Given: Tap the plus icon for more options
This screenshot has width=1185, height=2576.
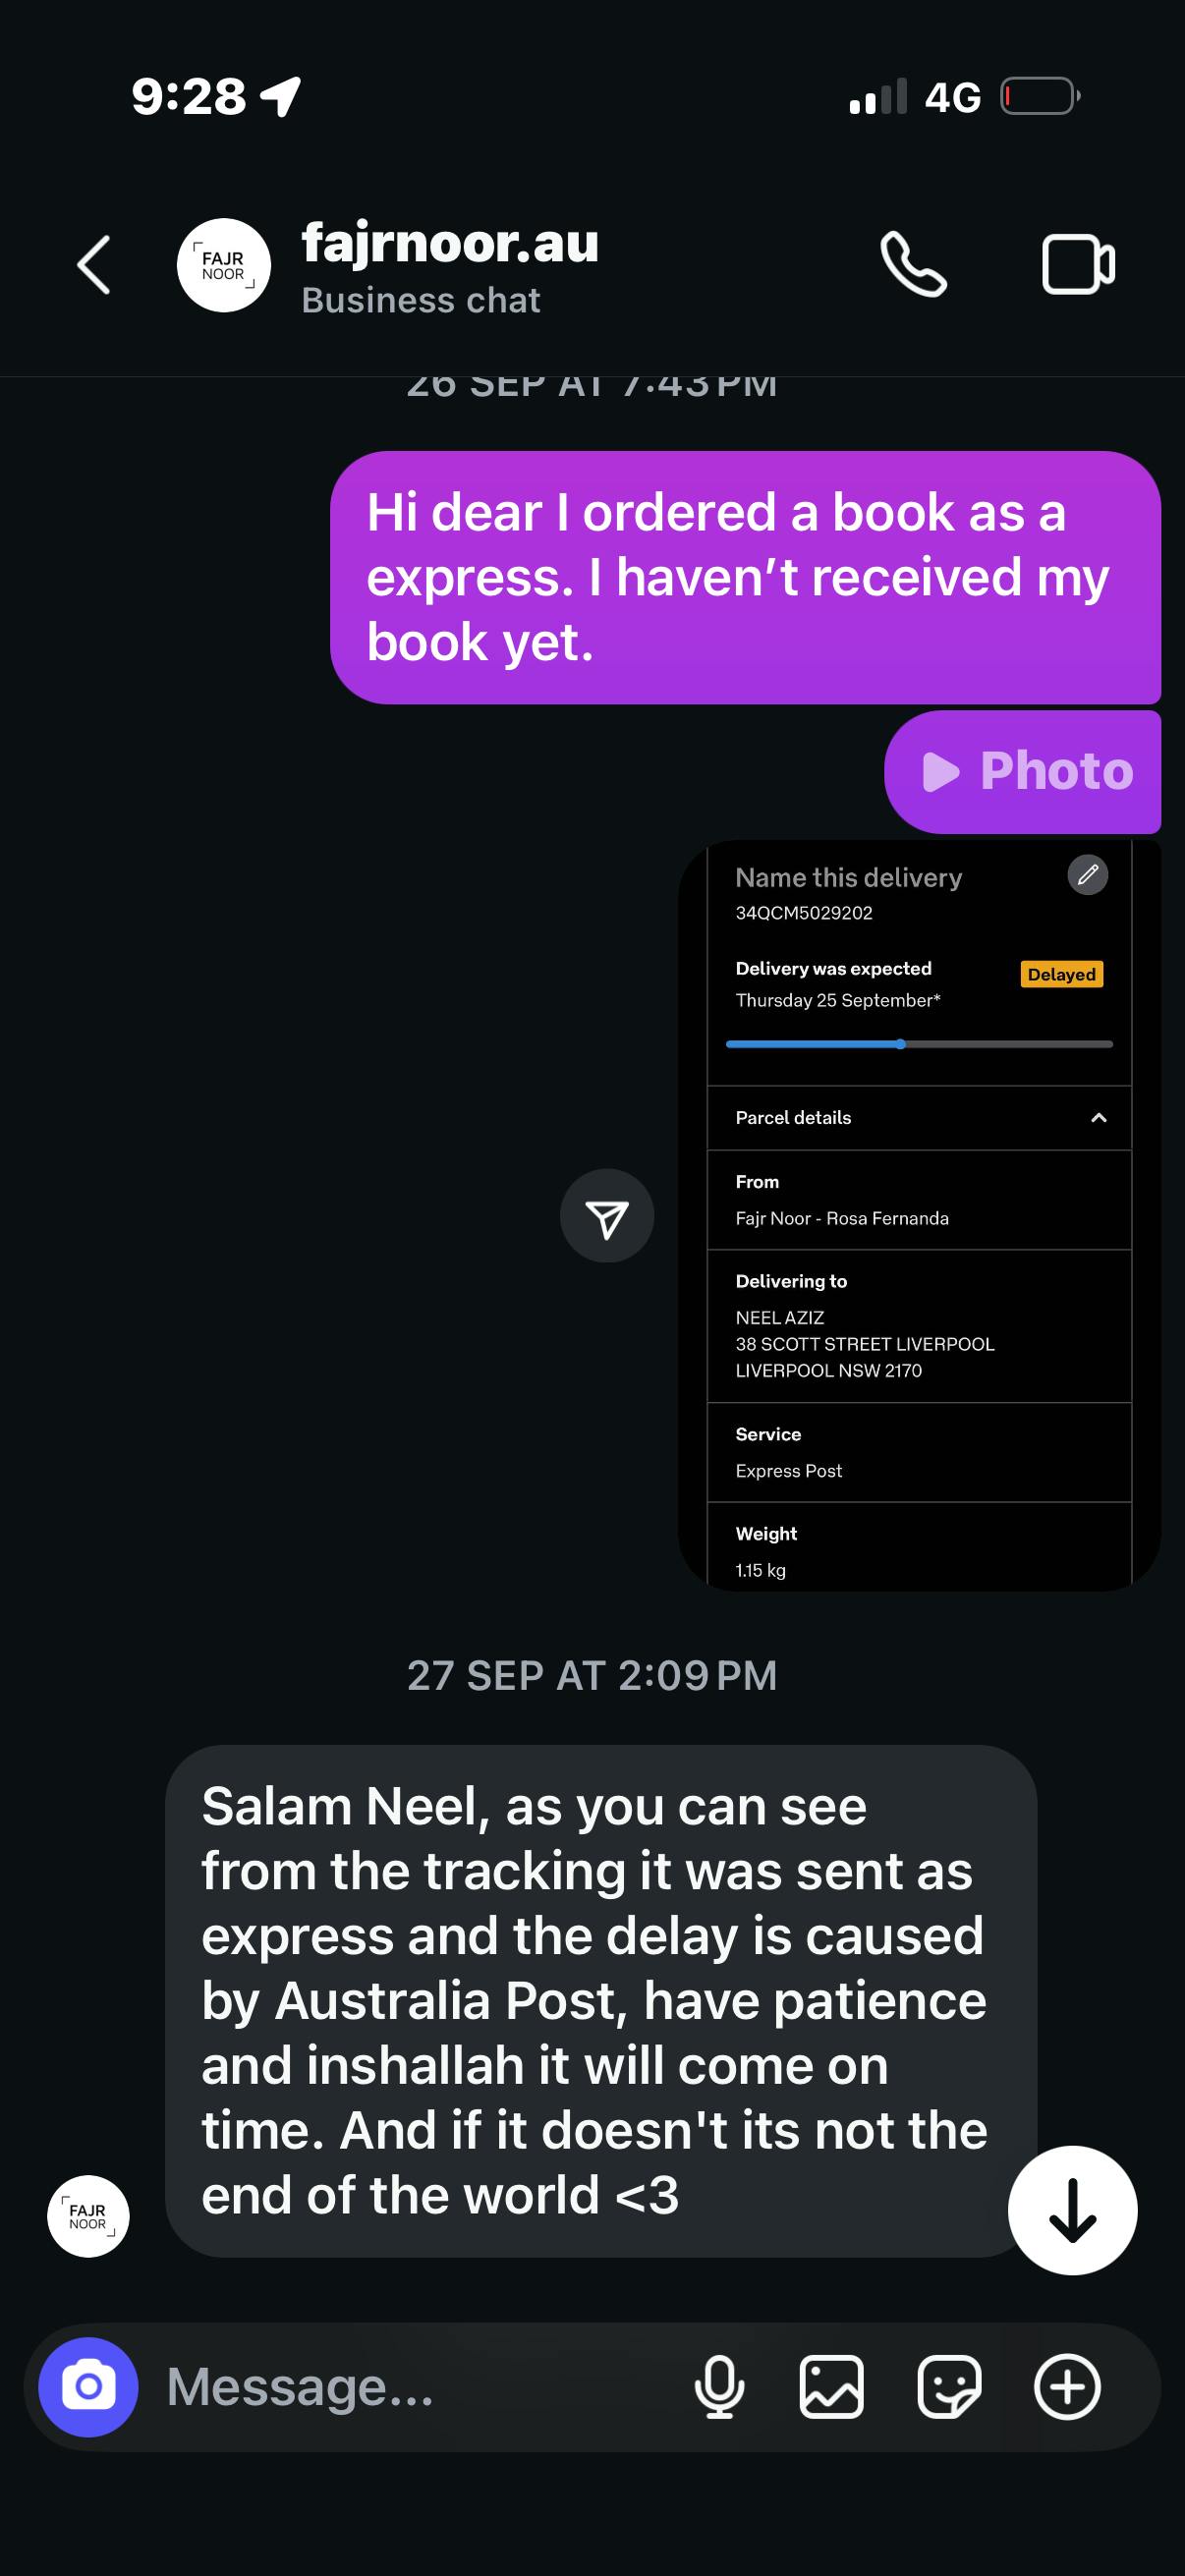Looking at the screenshot, I should tap(1067, 2387).
